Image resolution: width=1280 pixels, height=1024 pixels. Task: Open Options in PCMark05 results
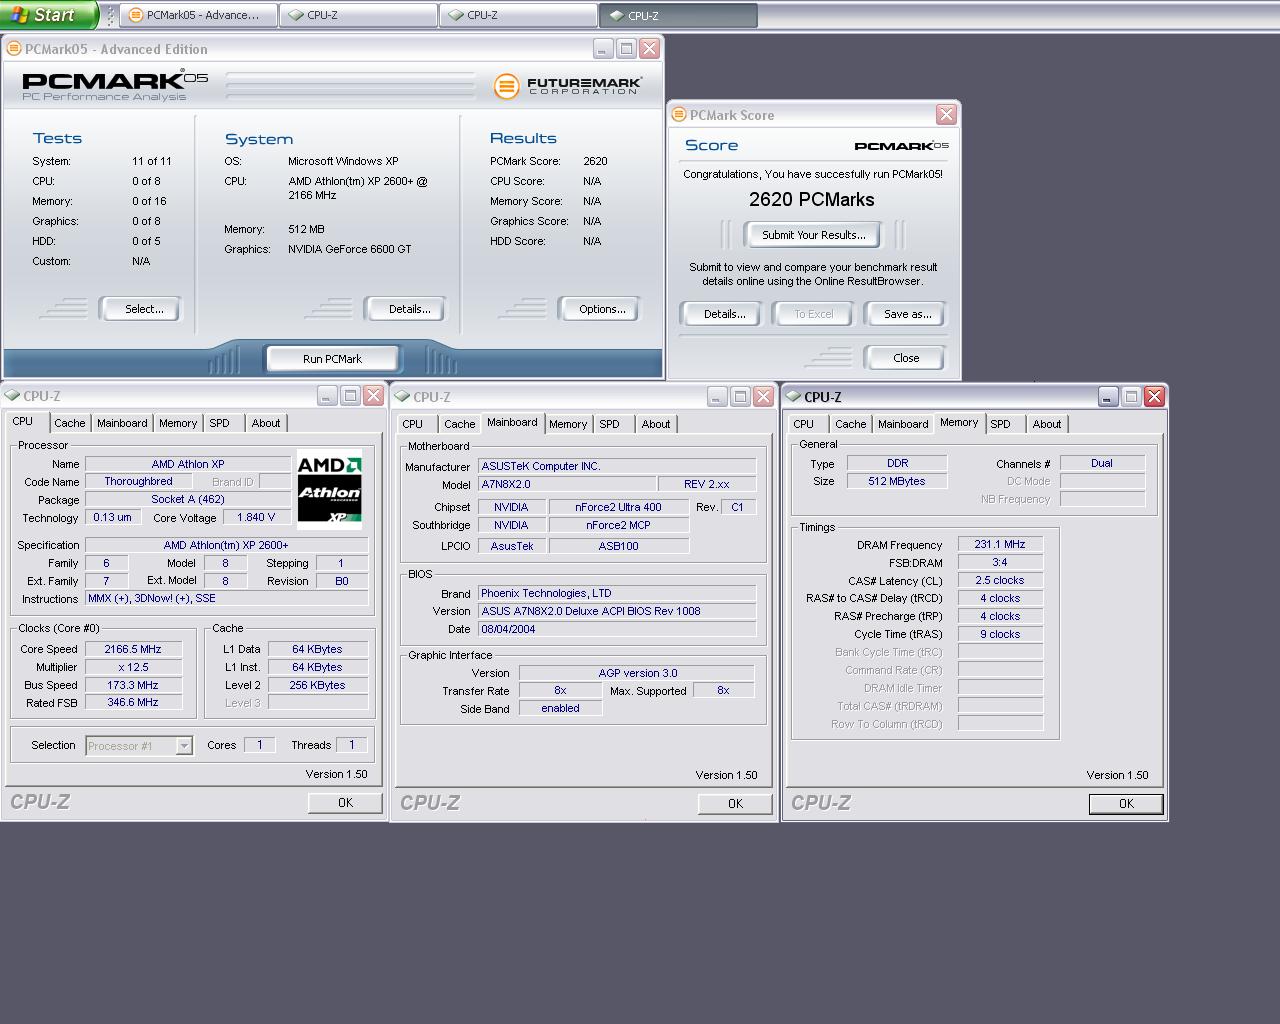click(x=600, y=309)
